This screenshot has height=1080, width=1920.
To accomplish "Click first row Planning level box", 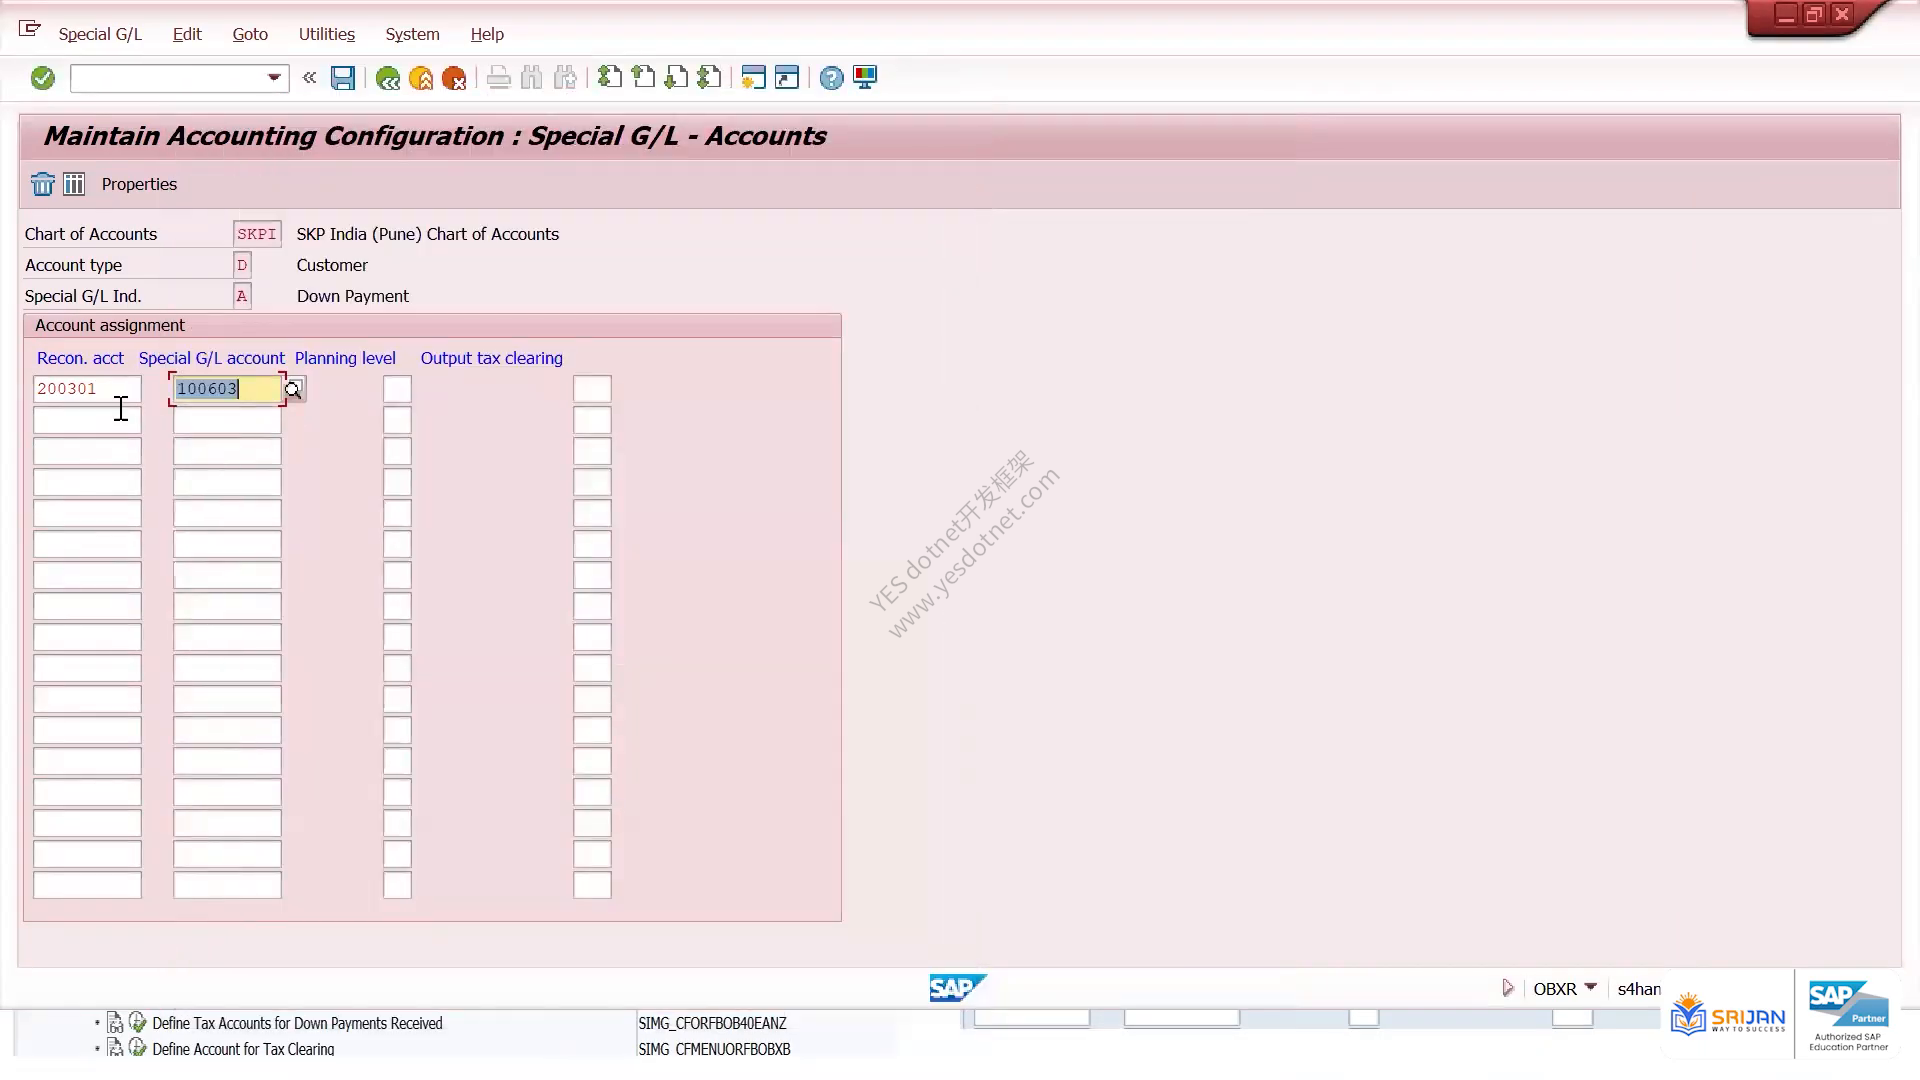I will click(x=397, y=389).
